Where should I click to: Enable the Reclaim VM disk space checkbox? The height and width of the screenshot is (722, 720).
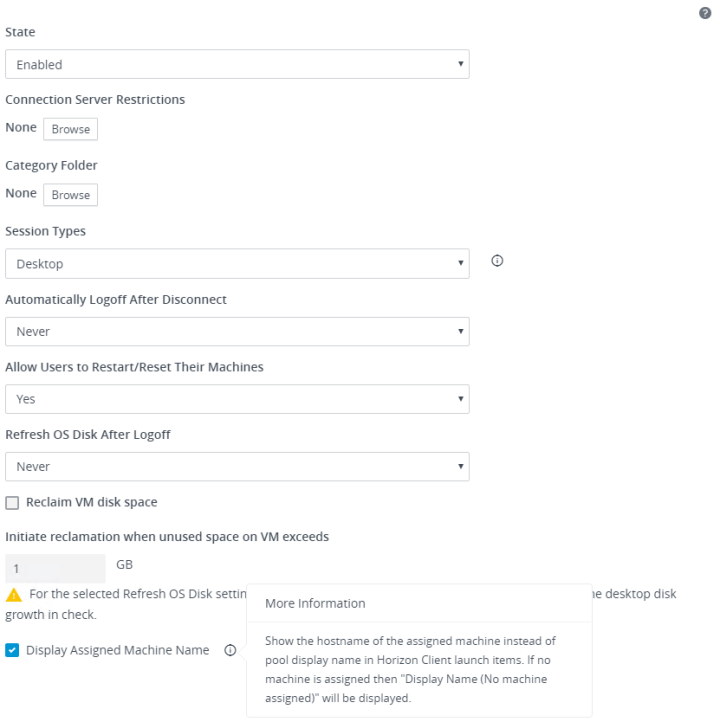click(x=13, y=502)
